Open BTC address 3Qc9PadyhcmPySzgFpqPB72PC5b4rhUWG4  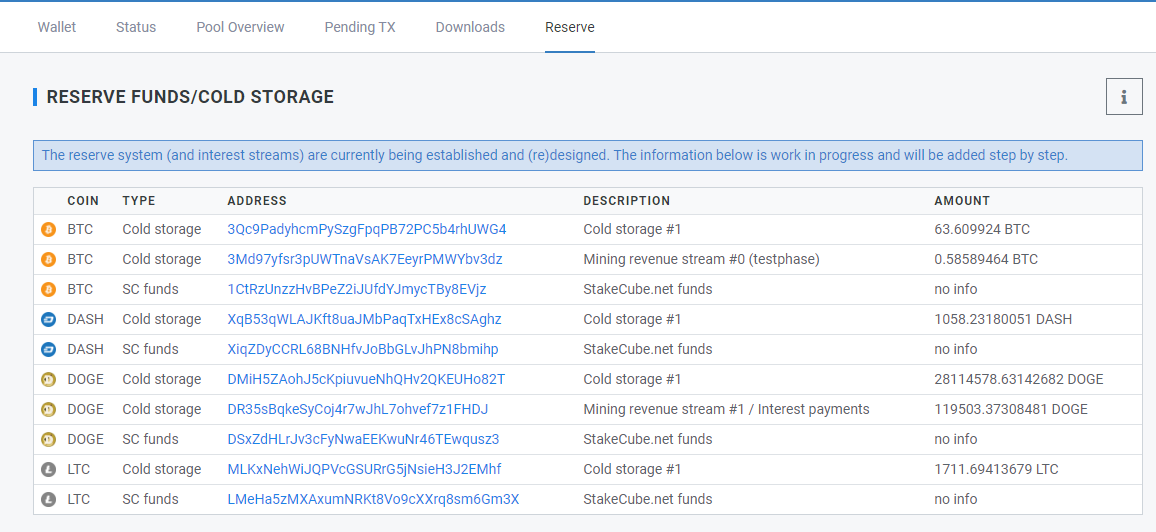pos(367,229)
